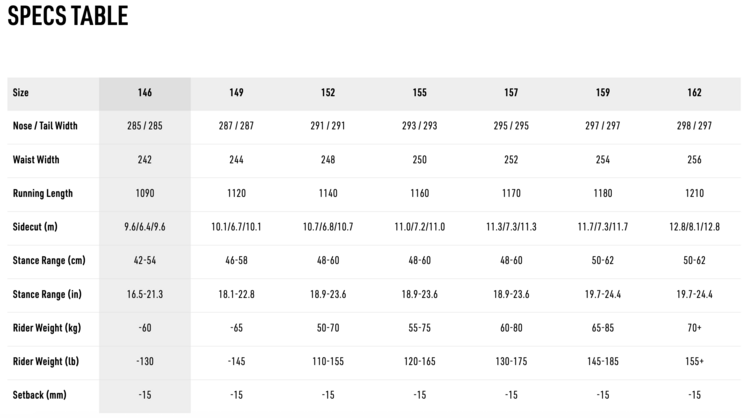
Task: Select the 159 size column header
Action: [x=603, y=93]
